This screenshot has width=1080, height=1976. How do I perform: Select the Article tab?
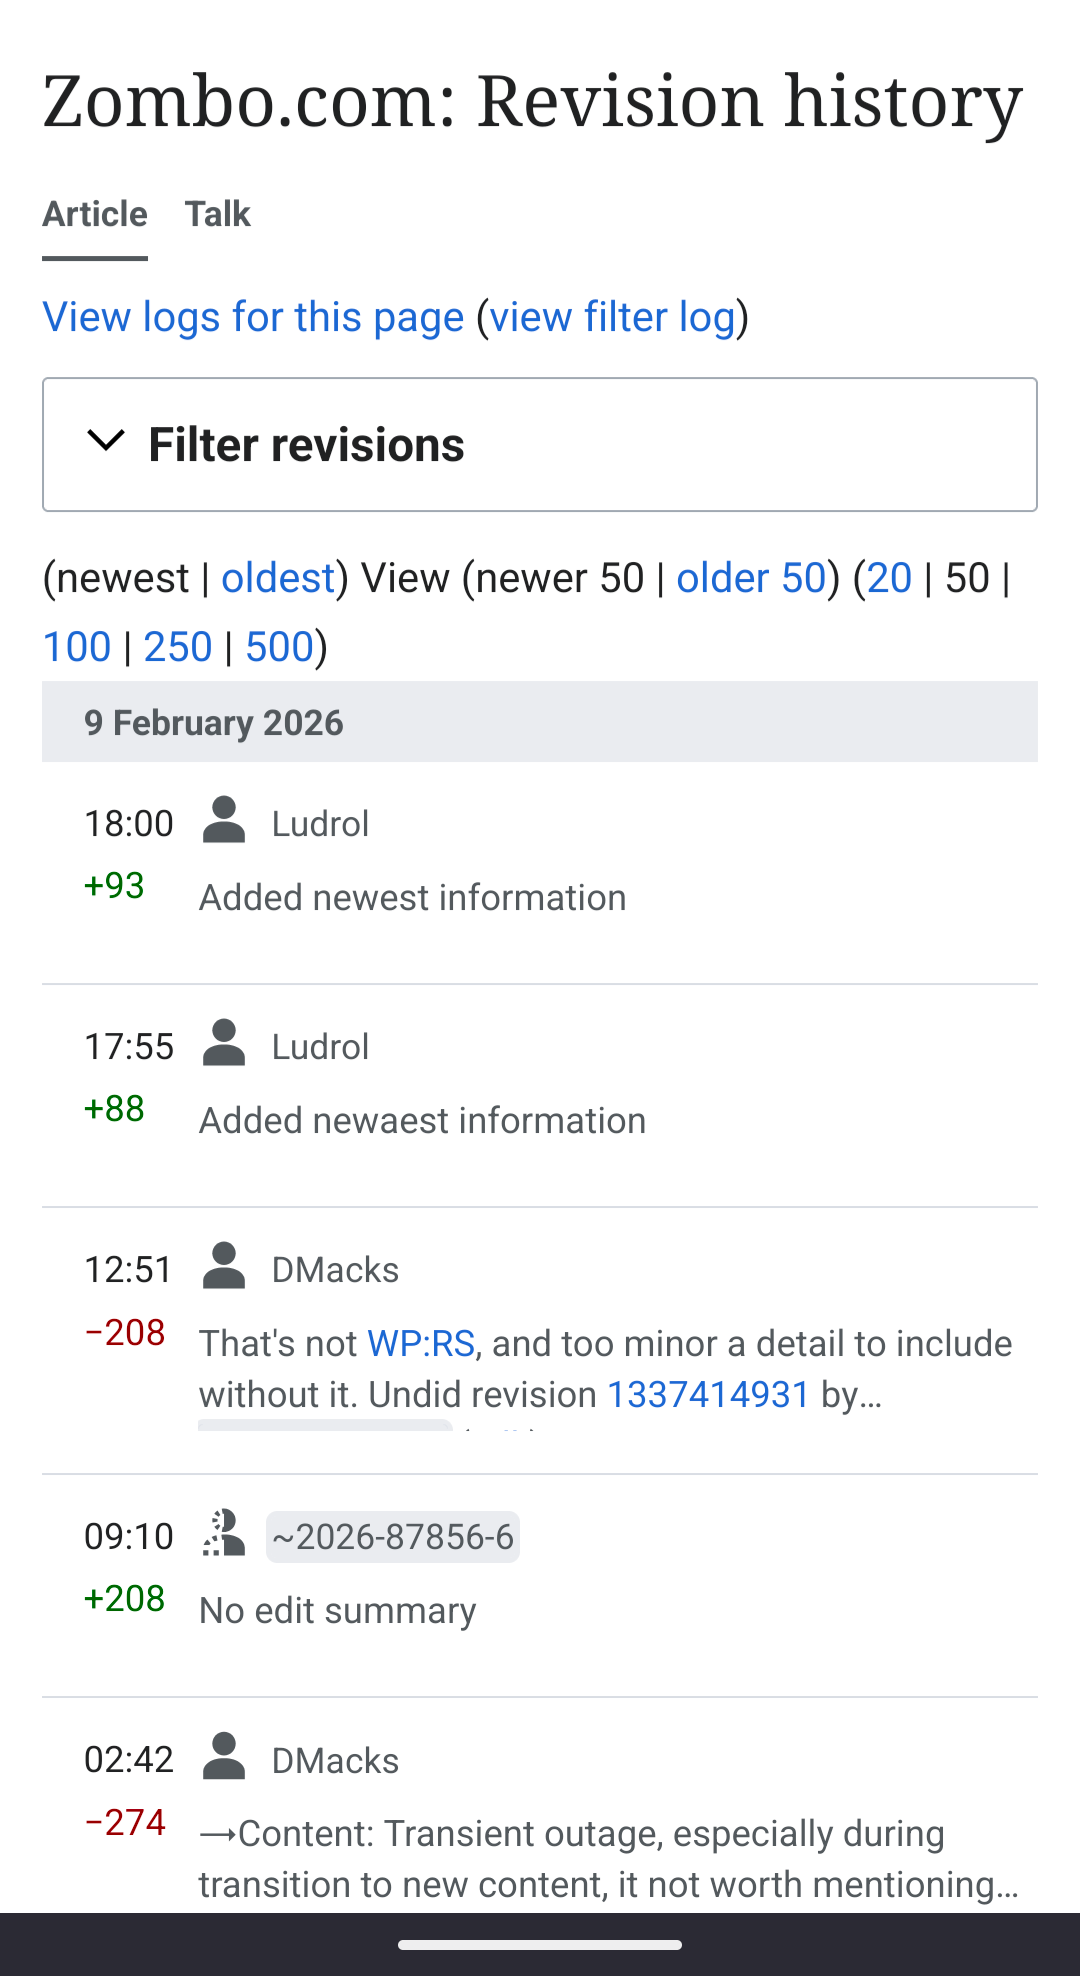[x=95, y=214]
